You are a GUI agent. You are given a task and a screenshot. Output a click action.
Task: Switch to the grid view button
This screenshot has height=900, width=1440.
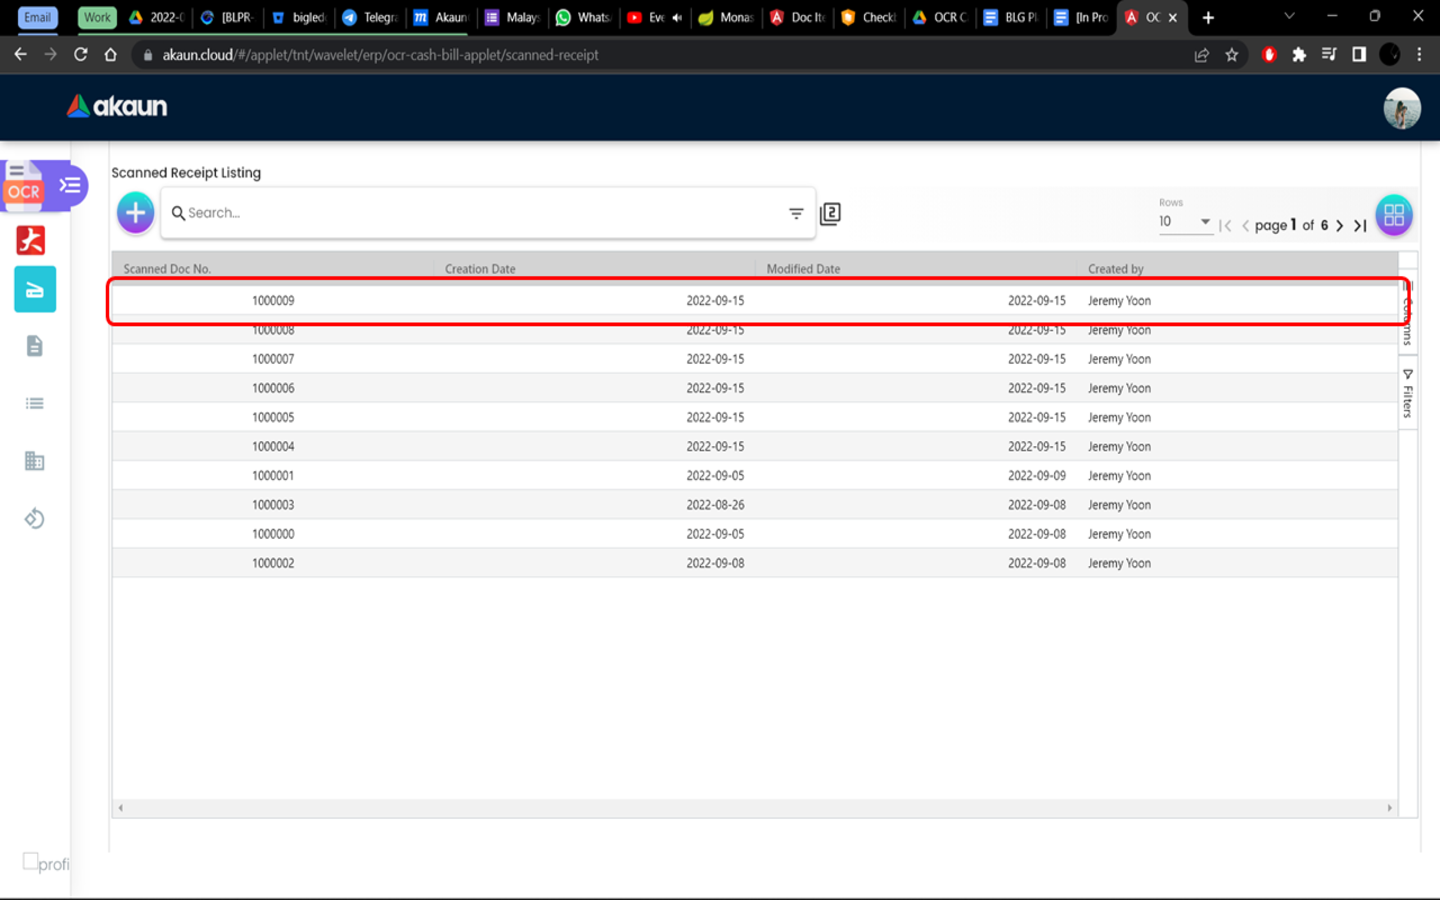[x=1394, y=214]
